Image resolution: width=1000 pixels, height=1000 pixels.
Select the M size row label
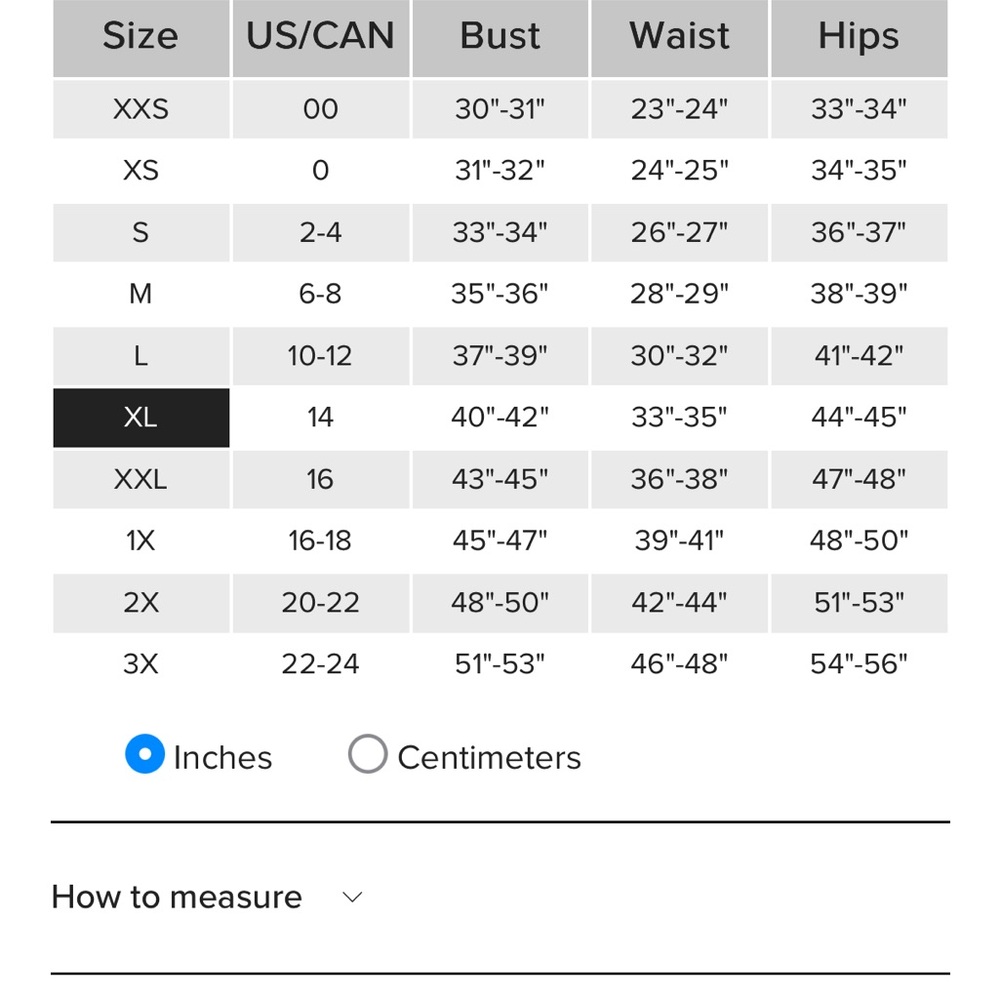point(141,295)
